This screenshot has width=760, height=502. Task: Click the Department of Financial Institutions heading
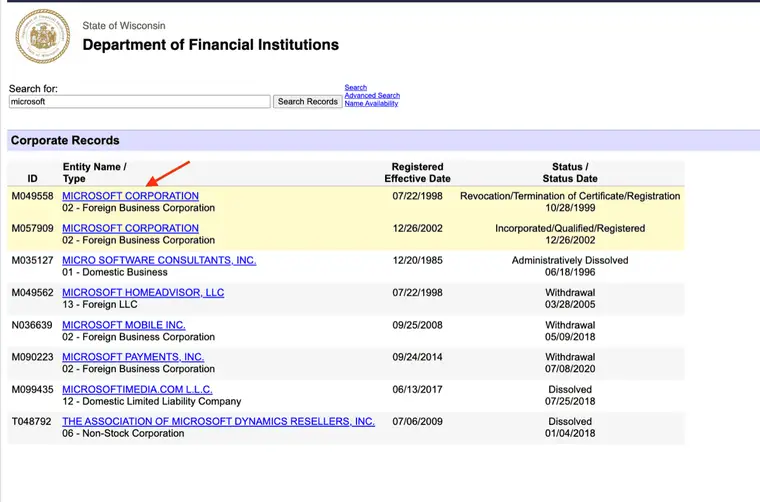tap(210, 45)
